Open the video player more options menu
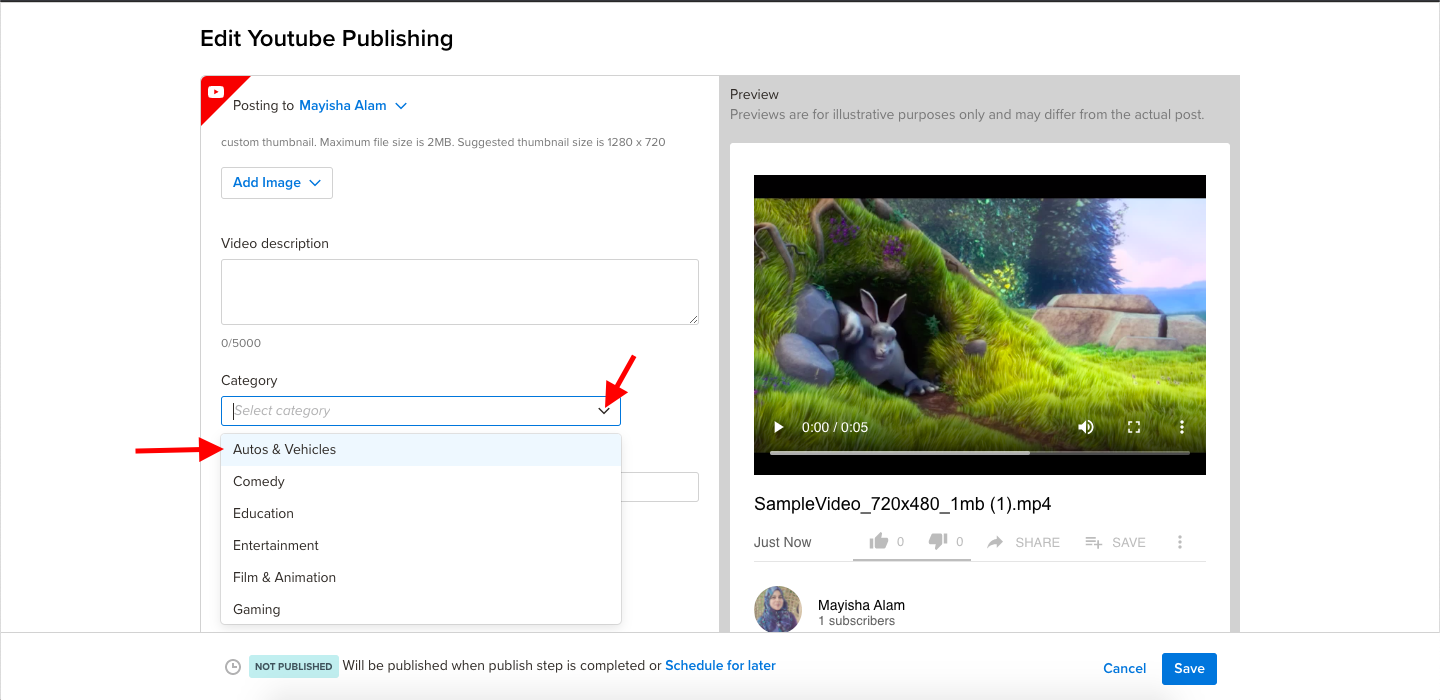Viewport: 1440px width, 700px height. coord(1182,427)
